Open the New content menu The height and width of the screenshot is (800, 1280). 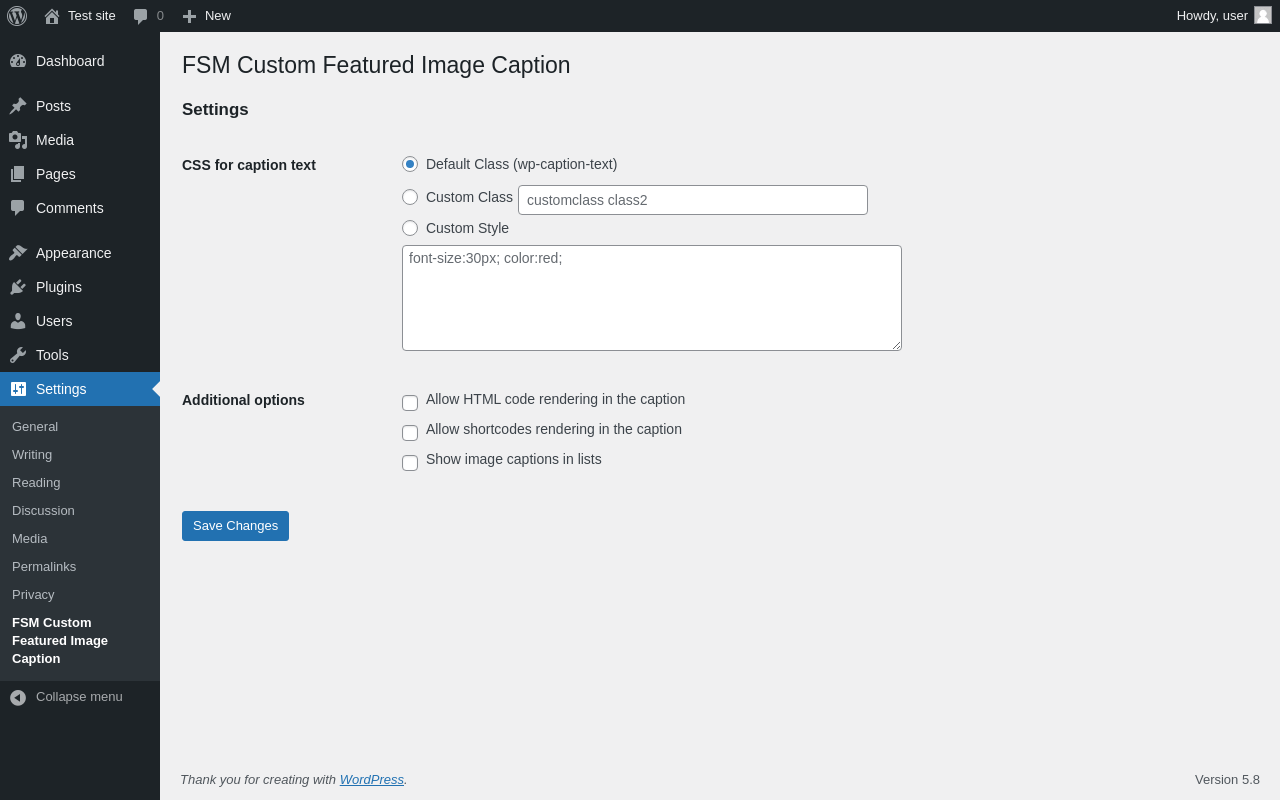click(207, 16)
